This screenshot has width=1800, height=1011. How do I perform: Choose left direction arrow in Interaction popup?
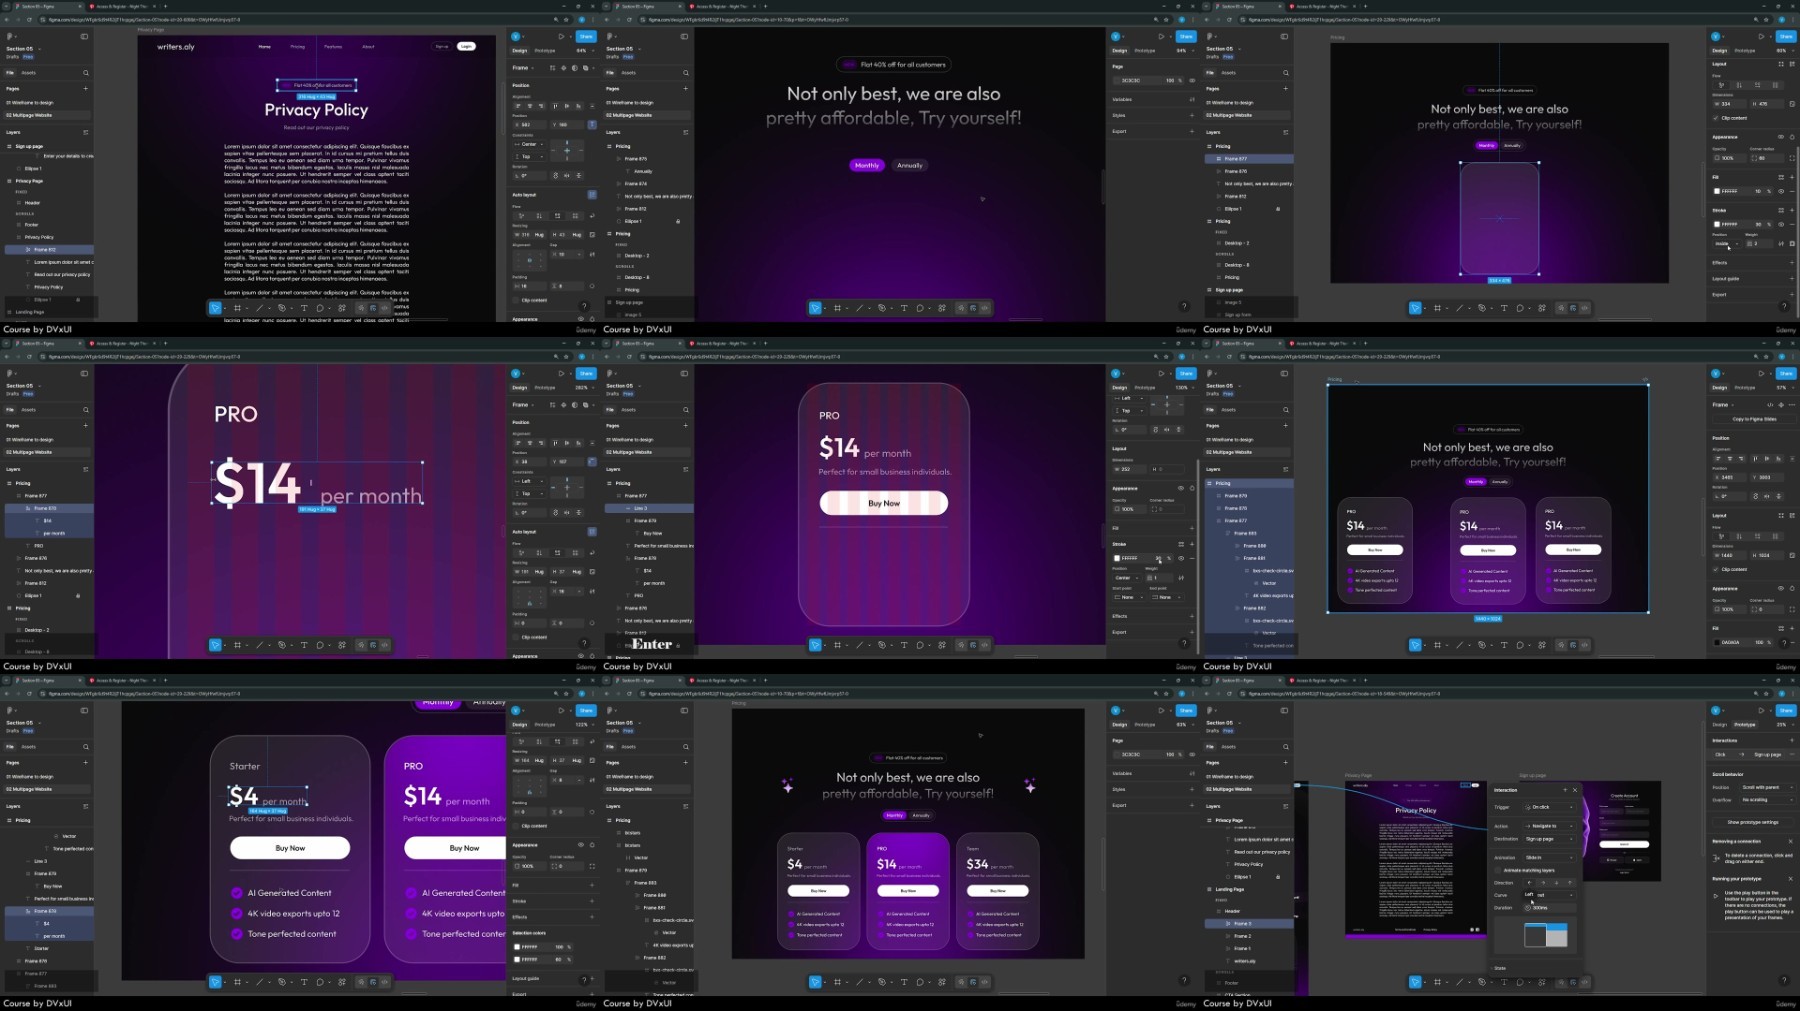1529,882
